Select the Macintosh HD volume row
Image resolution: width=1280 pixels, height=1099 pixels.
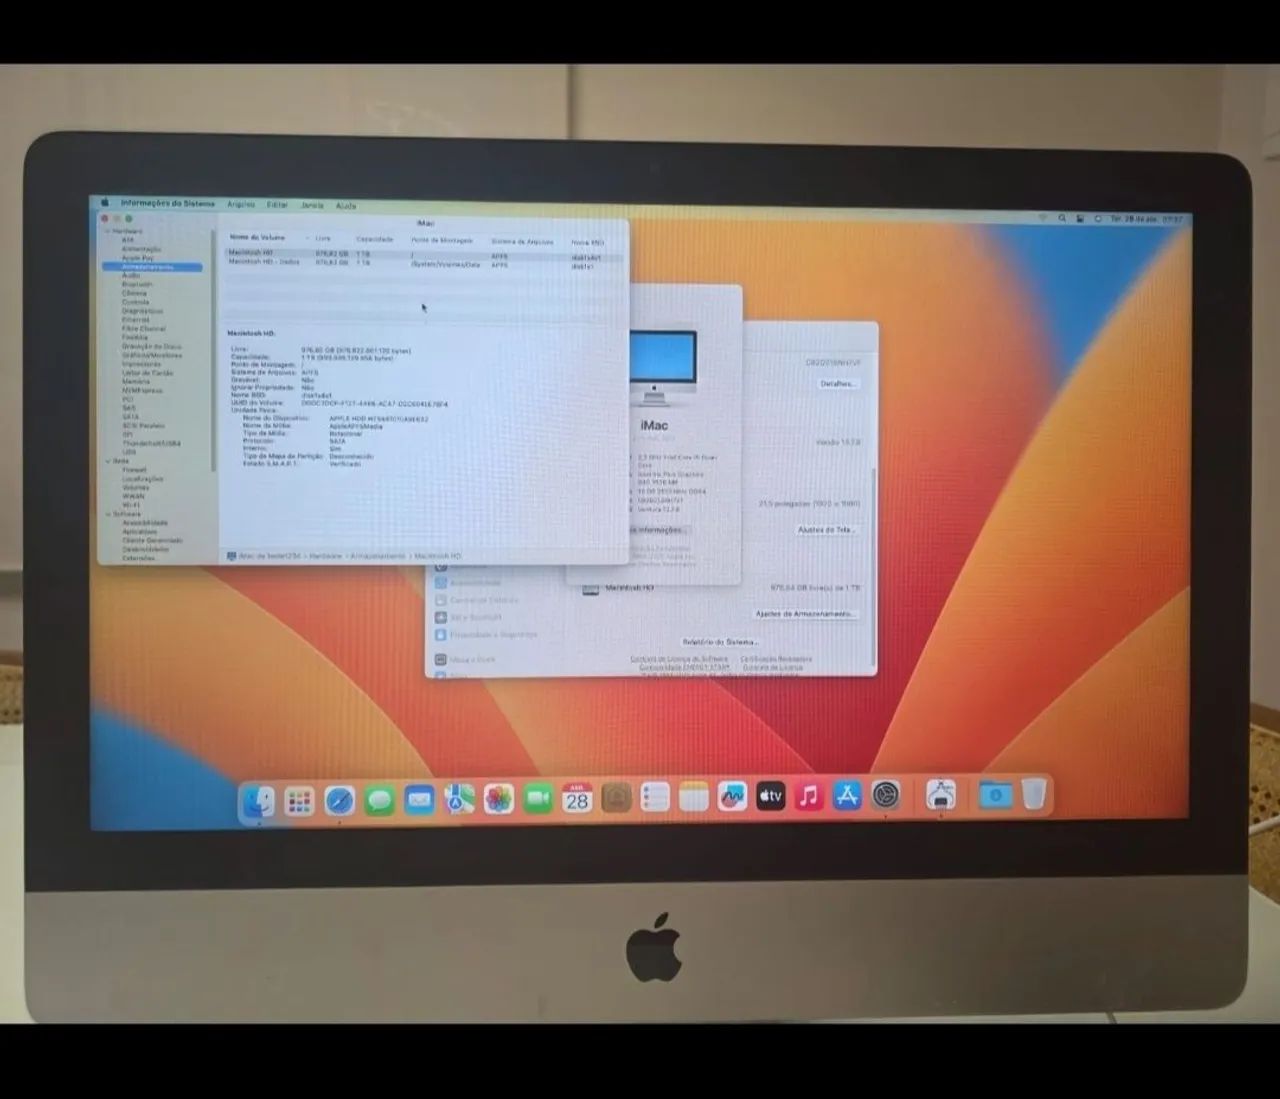coord(423,254)
